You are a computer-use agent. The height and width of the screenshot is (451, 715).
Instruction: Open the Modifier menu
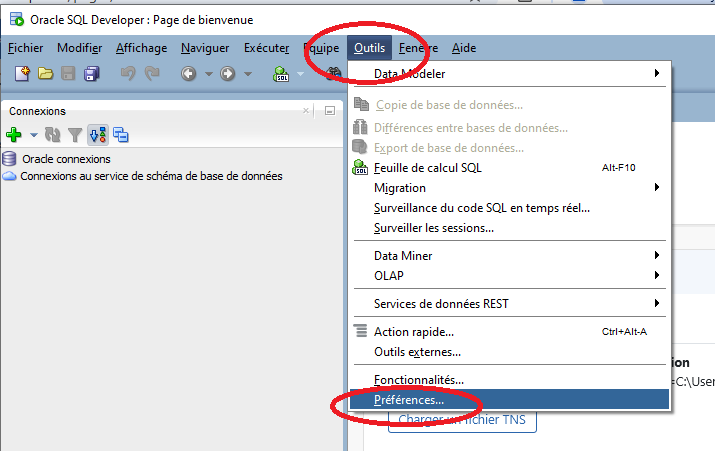point(79,48)
